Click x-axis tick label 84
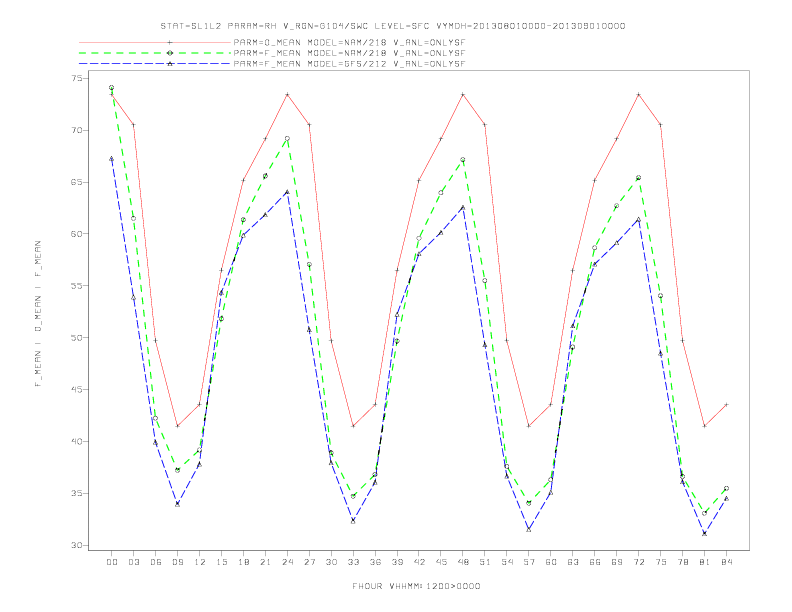 (x=727, y=562)
